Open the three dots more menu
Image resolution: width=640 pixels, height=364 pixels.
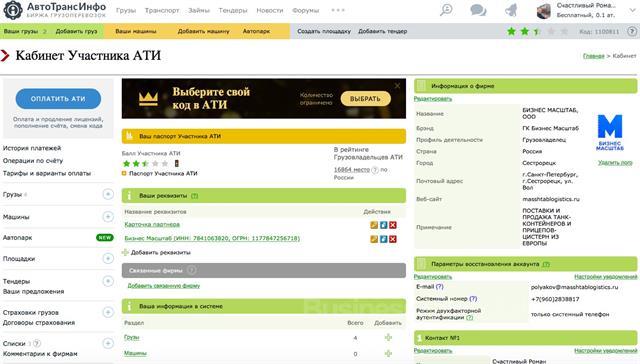(x=338, y=10)
